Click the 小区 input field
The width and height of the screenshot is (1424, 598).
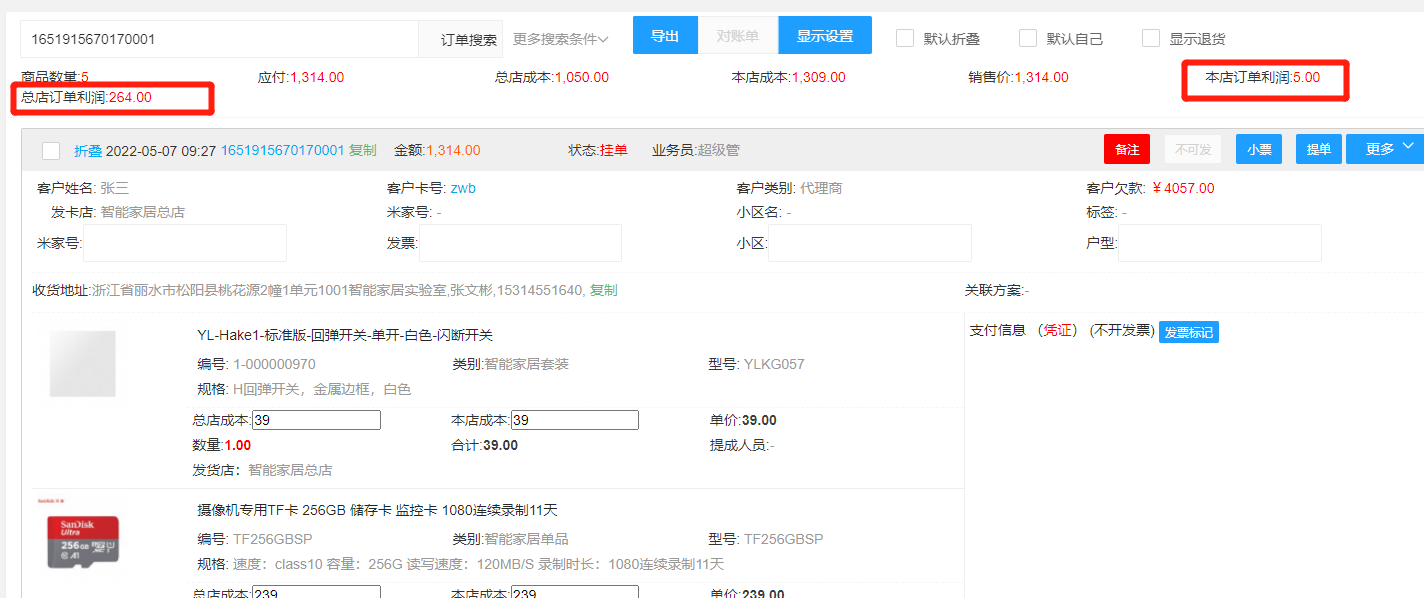click(x=870, y=243)
